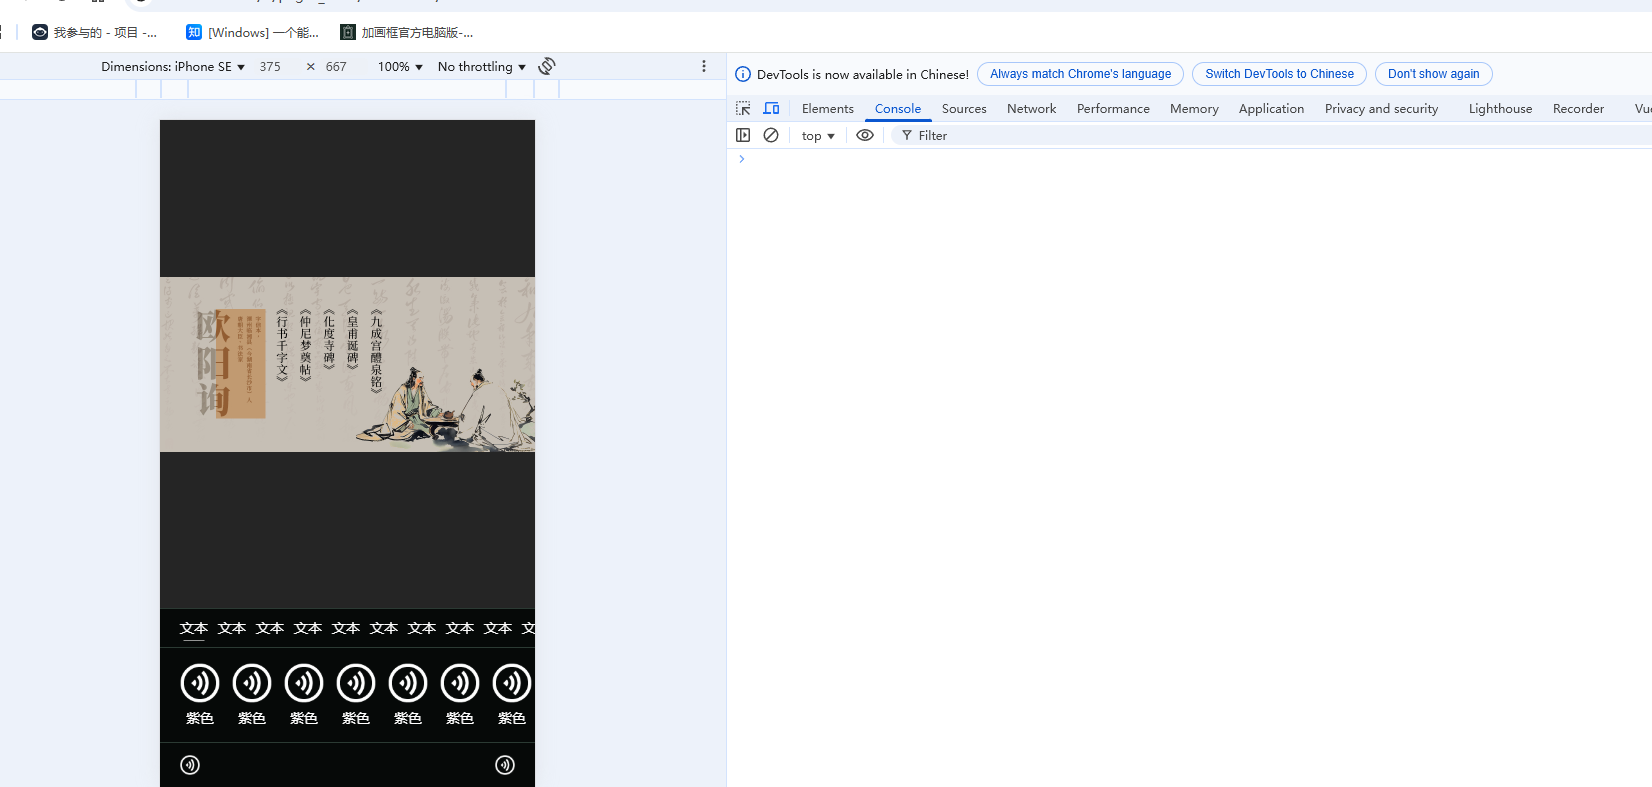Click the small bottom-left sound icon in preview

[x=190, y=765]
